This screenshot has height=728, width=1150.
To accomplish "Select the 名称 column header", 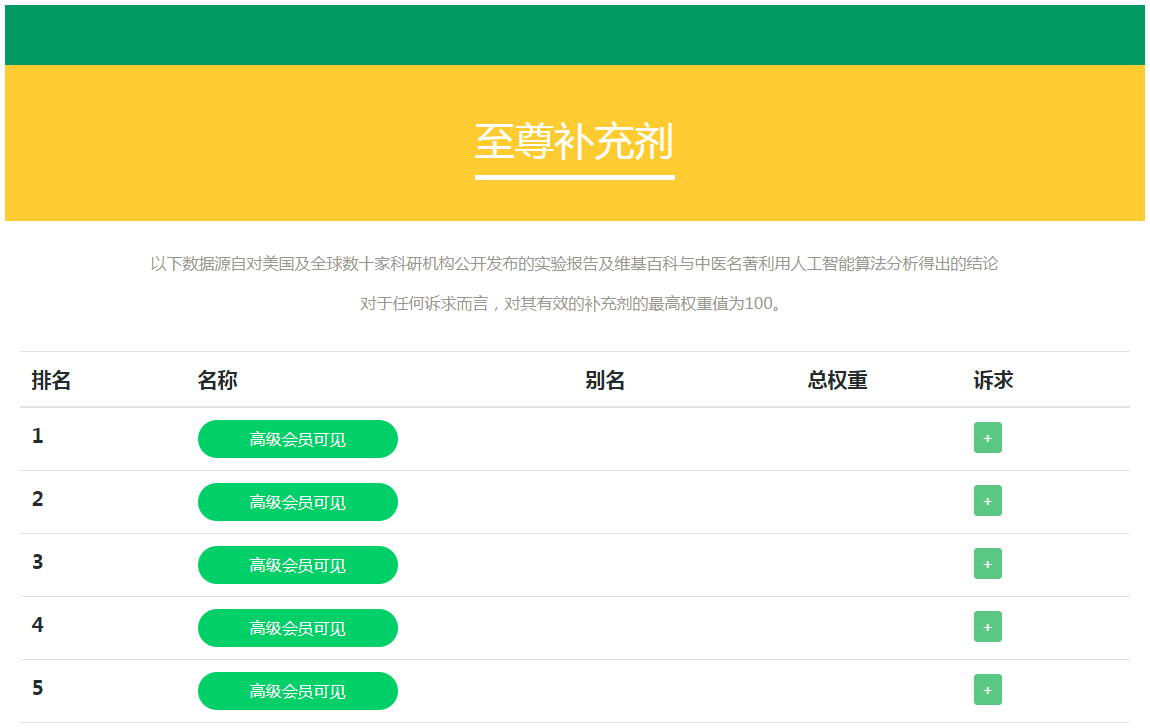I will (x=217, y=380).
